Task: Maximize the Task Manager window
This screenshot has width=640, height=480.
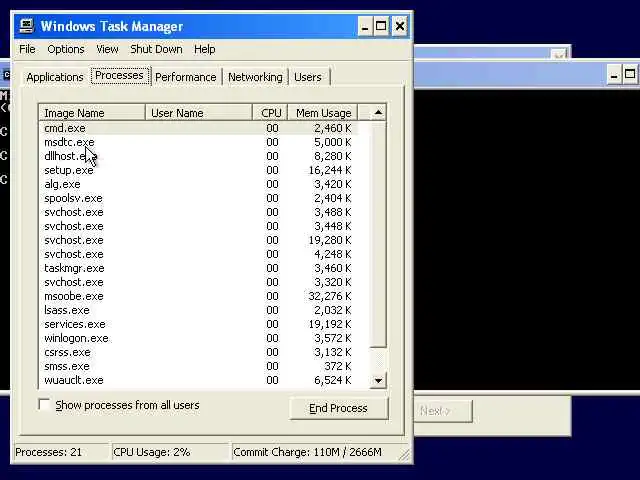Action: click(x=381, y=27)
